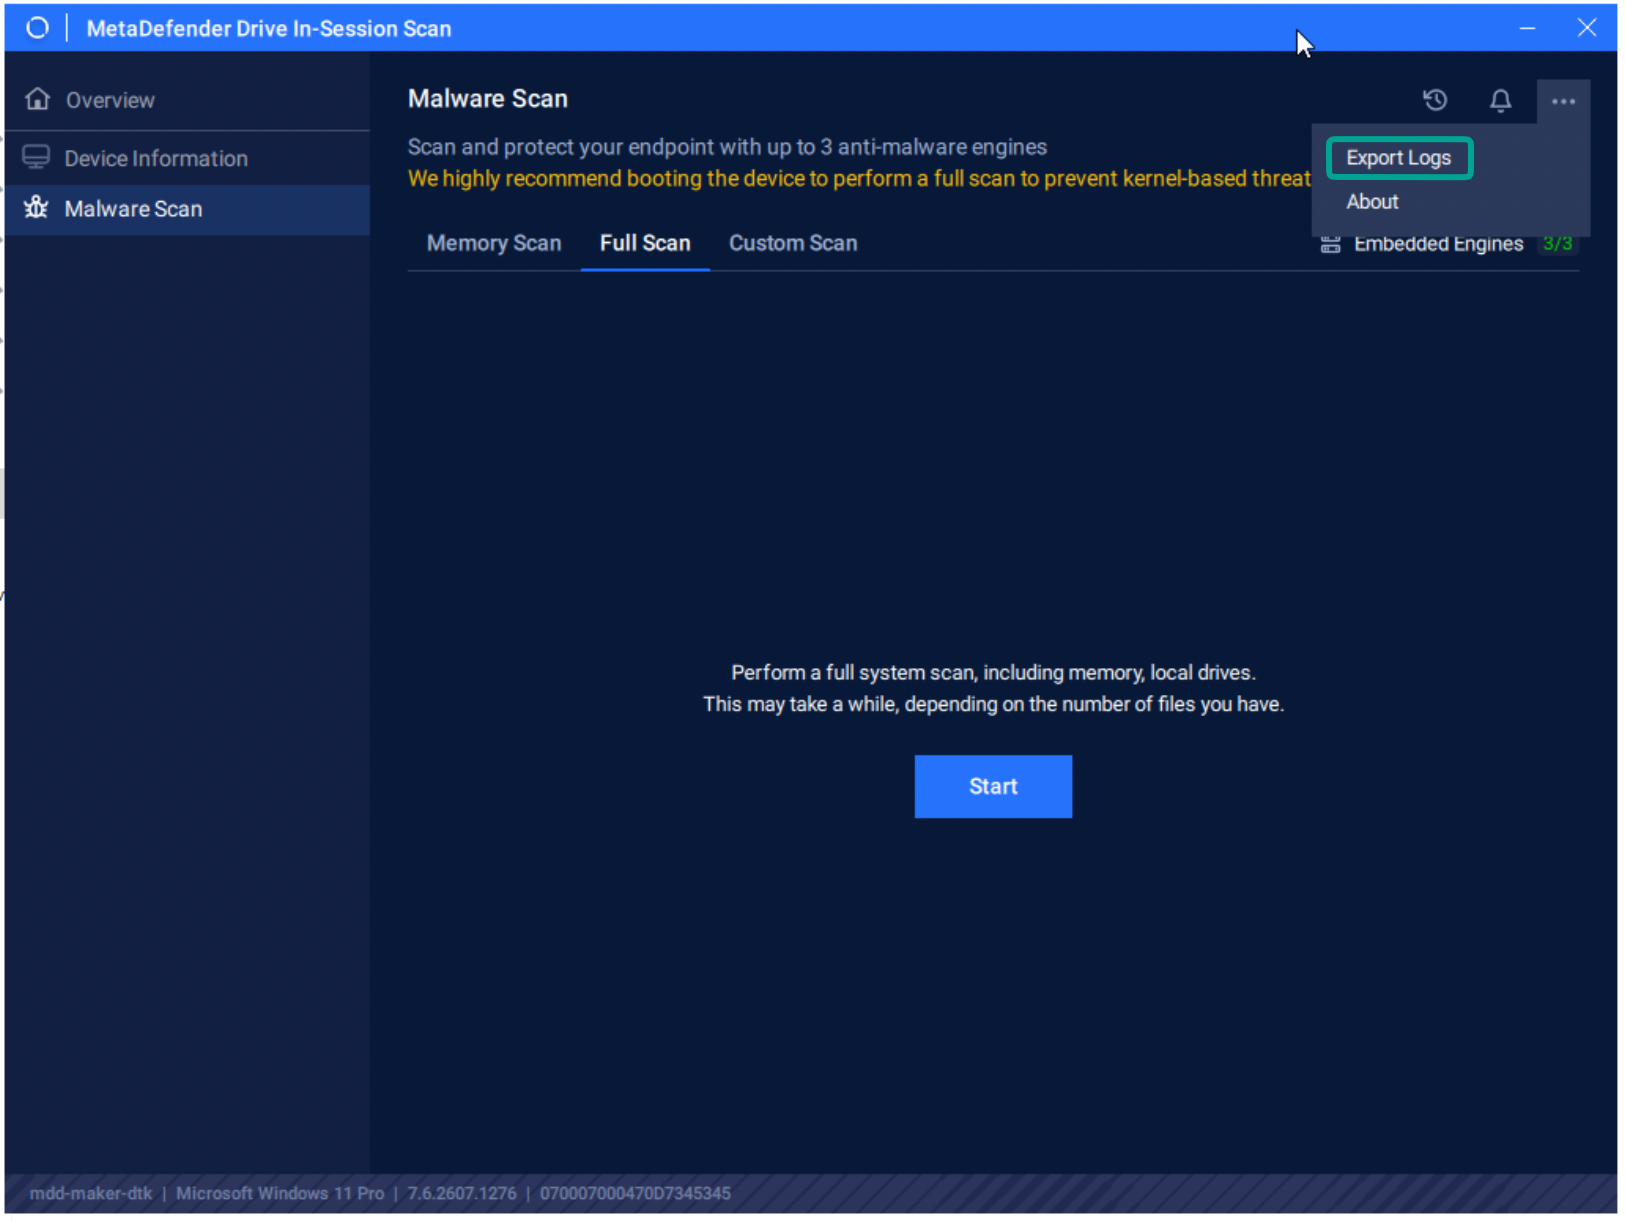
Task: Open the Custom Scan tab
Action: [x=793, y=243]
